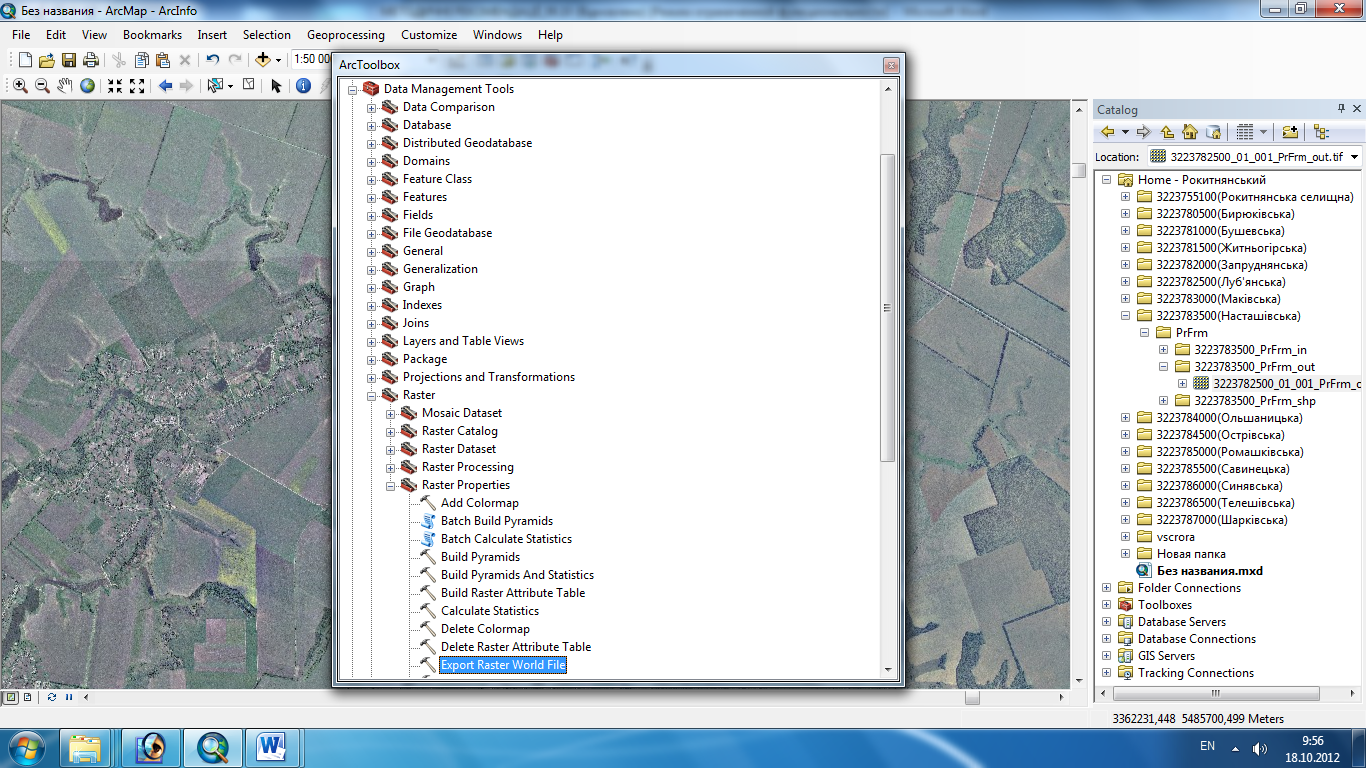Select the Zoom Out tool
Screen dimensions: 1366x768
point(42,86)
